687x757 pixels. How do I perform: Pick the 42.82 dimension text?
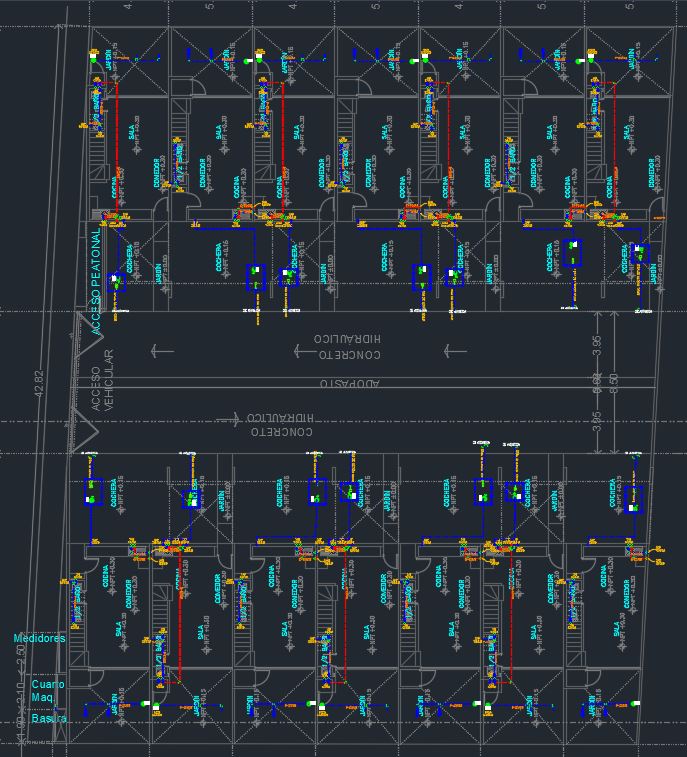[40, 384]
